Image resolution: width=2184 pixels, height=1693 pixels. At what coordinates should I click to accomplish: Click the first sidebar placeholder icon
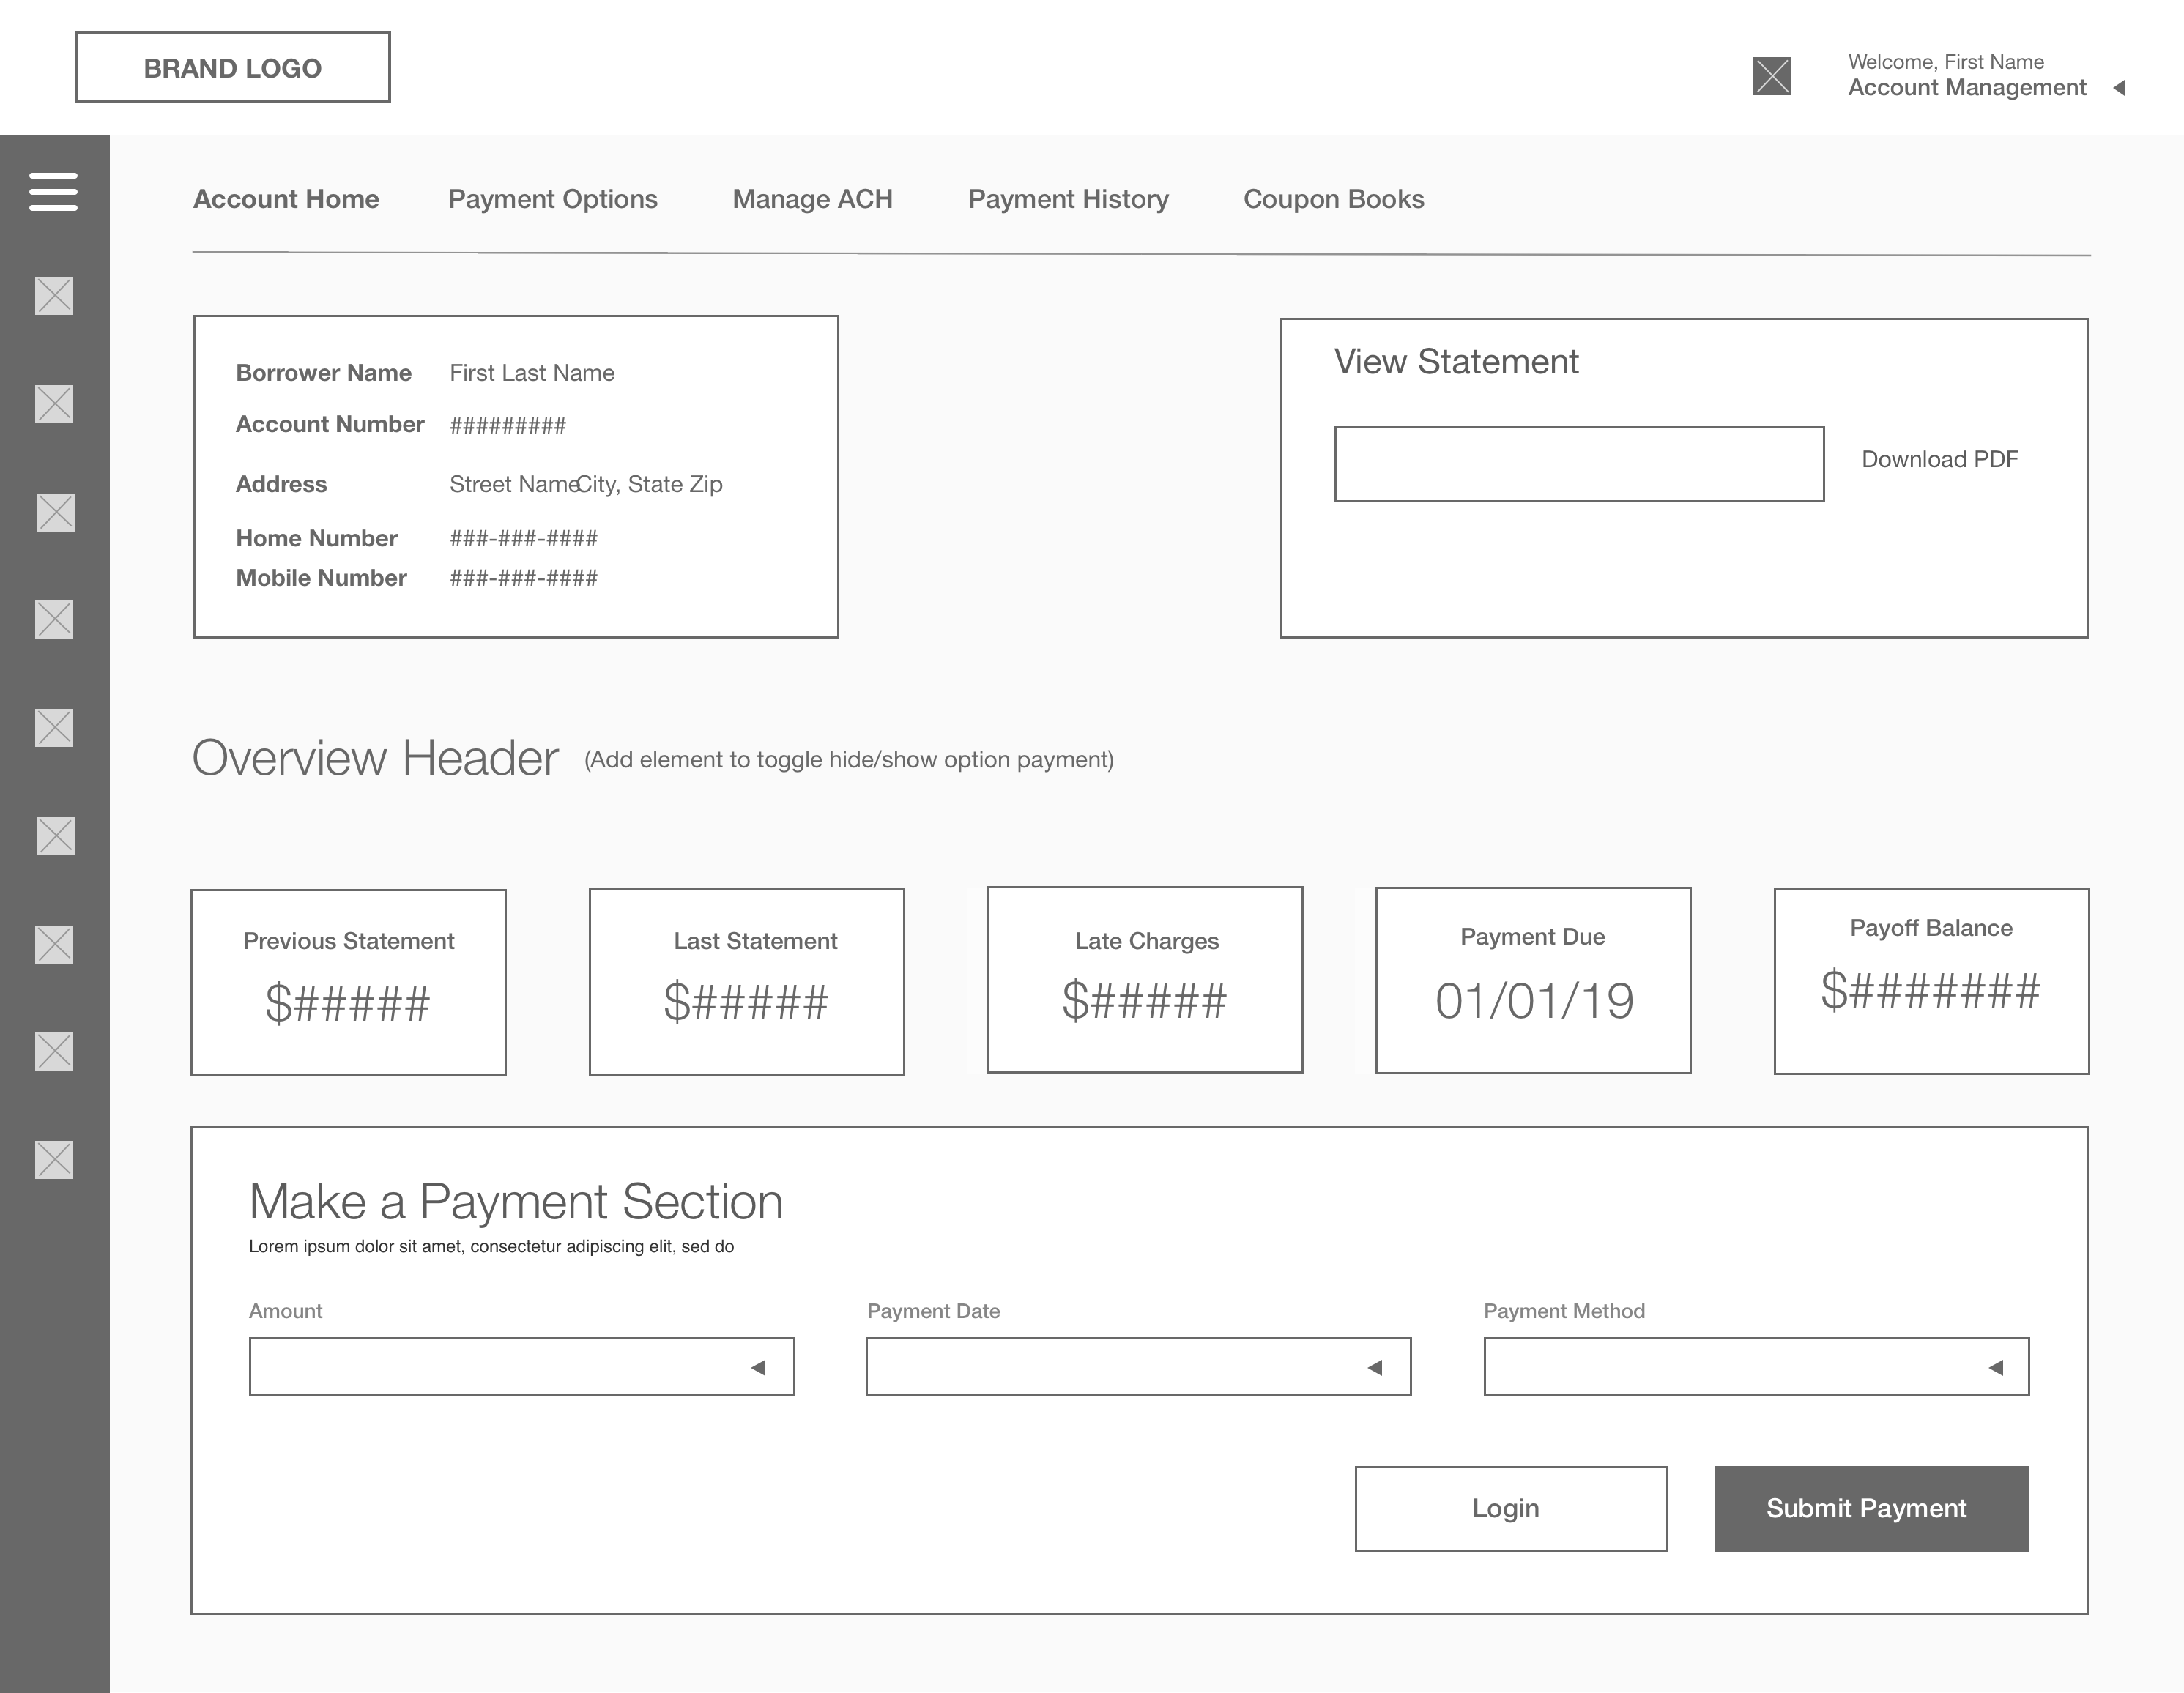(x=54, y=296)
